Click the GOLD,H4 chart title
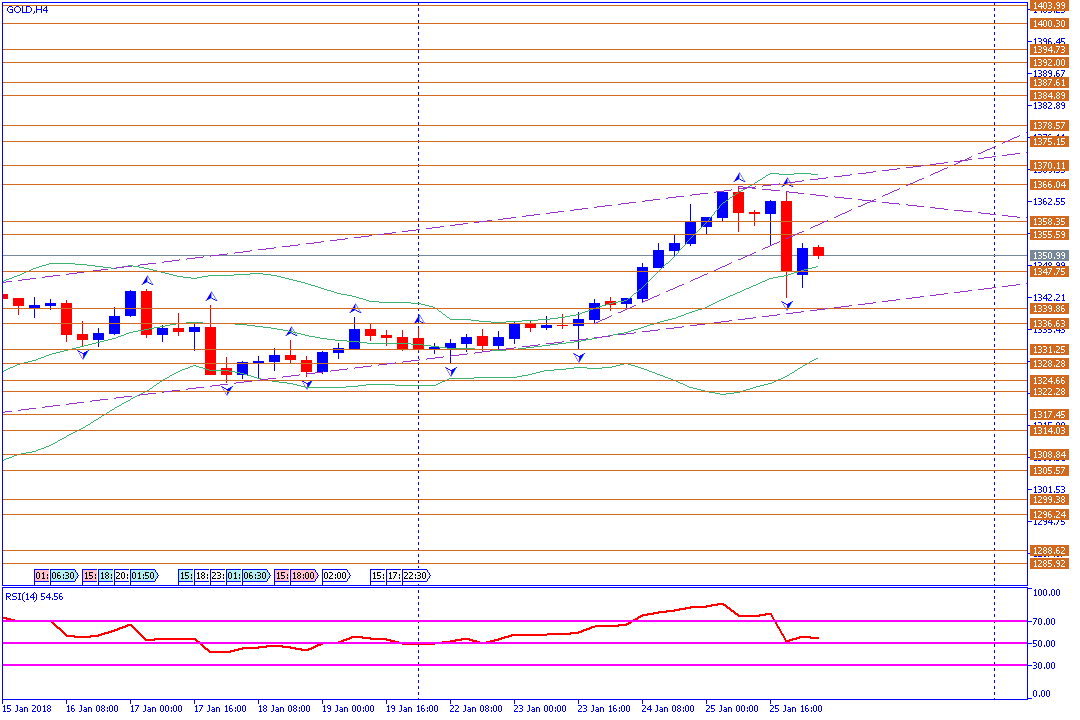The image size is (1080, 720). pyautogui.click(x=27, y=10)
